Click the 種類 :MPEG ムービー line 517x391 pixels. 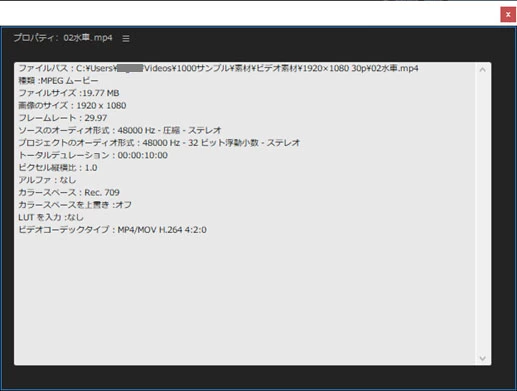click(58, 81)
